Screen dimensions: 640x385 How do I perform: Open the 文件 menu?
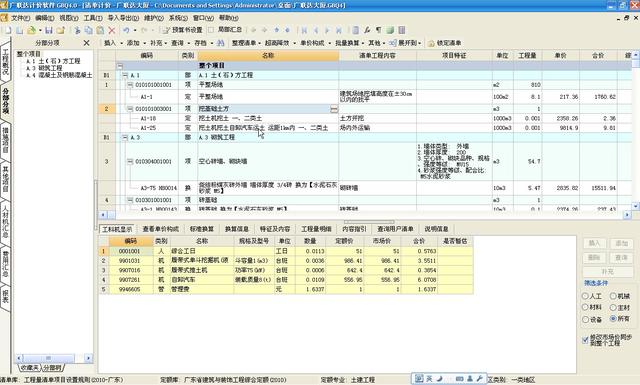(x=20, y=18)
